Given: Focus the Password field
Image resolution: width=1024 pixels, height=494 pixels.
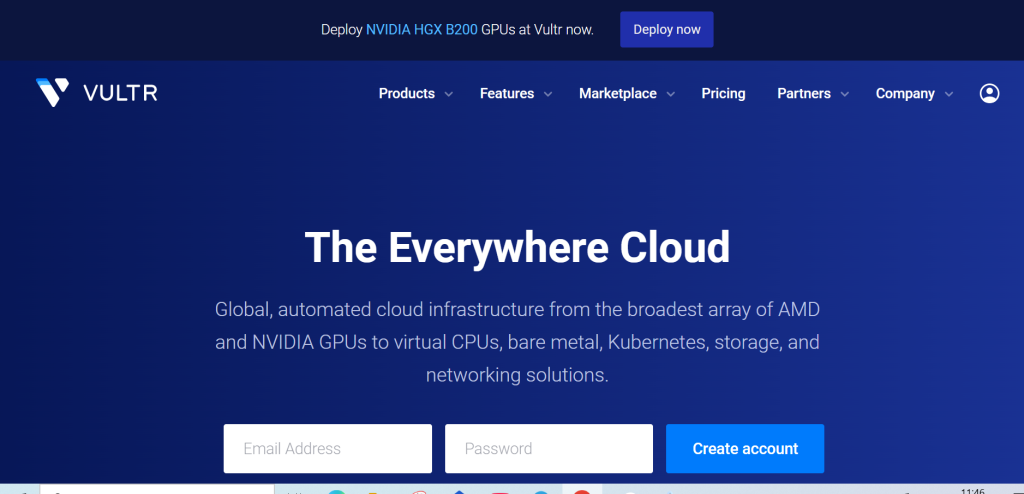Looking at the screenshot, I should point(549,449).
